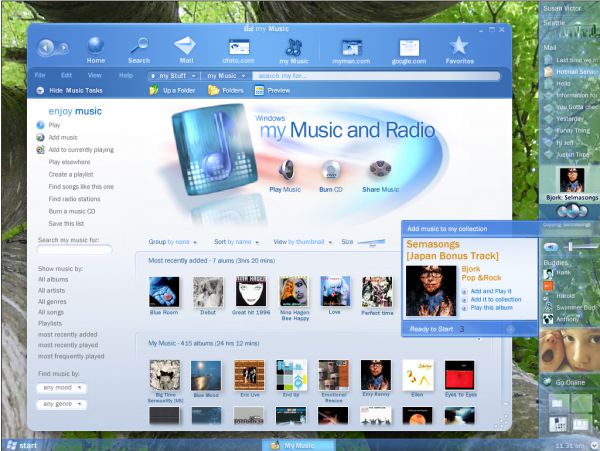600x451 pixels.
Task: Open the Search magnifier icon
Action: pos(139,45)
